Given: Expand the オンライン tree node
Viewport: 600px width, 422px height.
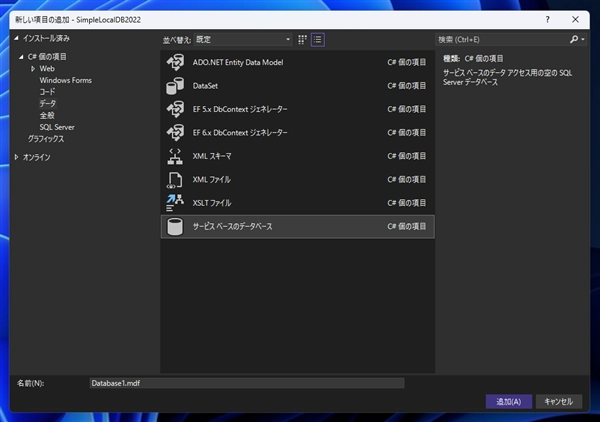Looking at the screenshot, I should click(x=16, y=157).
